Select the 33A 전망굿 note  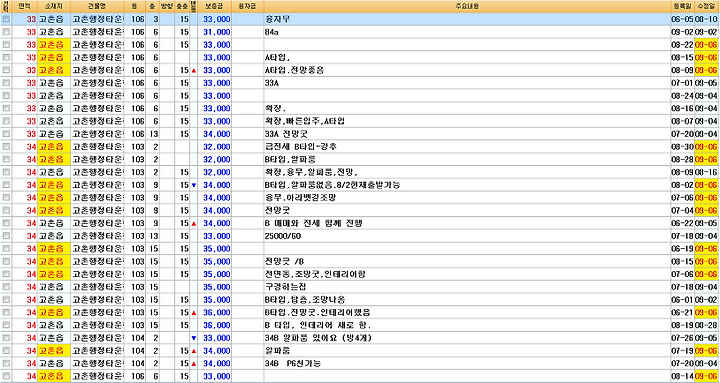287,134
